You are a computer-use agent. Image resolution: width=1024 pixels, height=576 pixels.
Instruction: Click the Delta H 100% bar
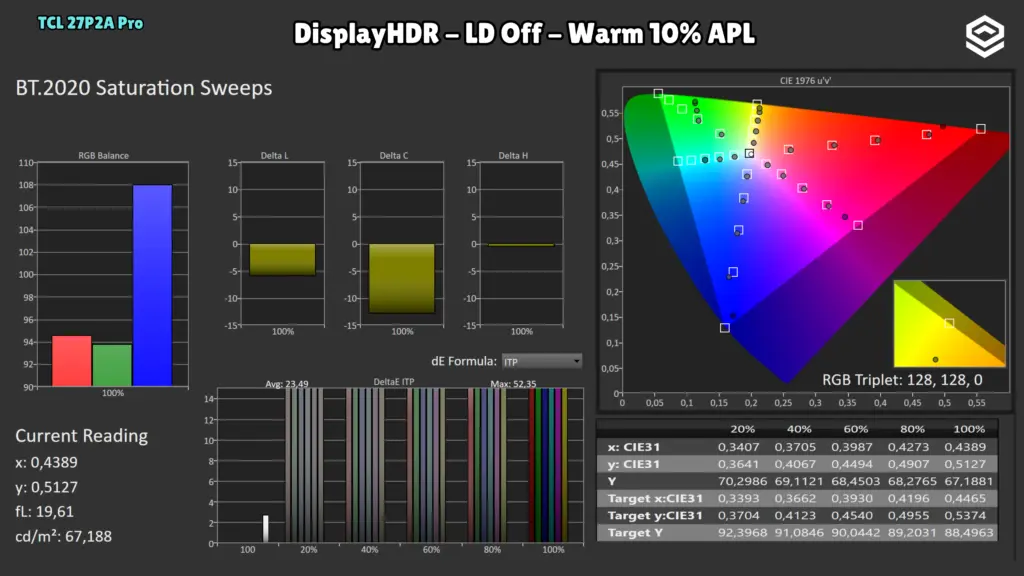click(521, 245)
